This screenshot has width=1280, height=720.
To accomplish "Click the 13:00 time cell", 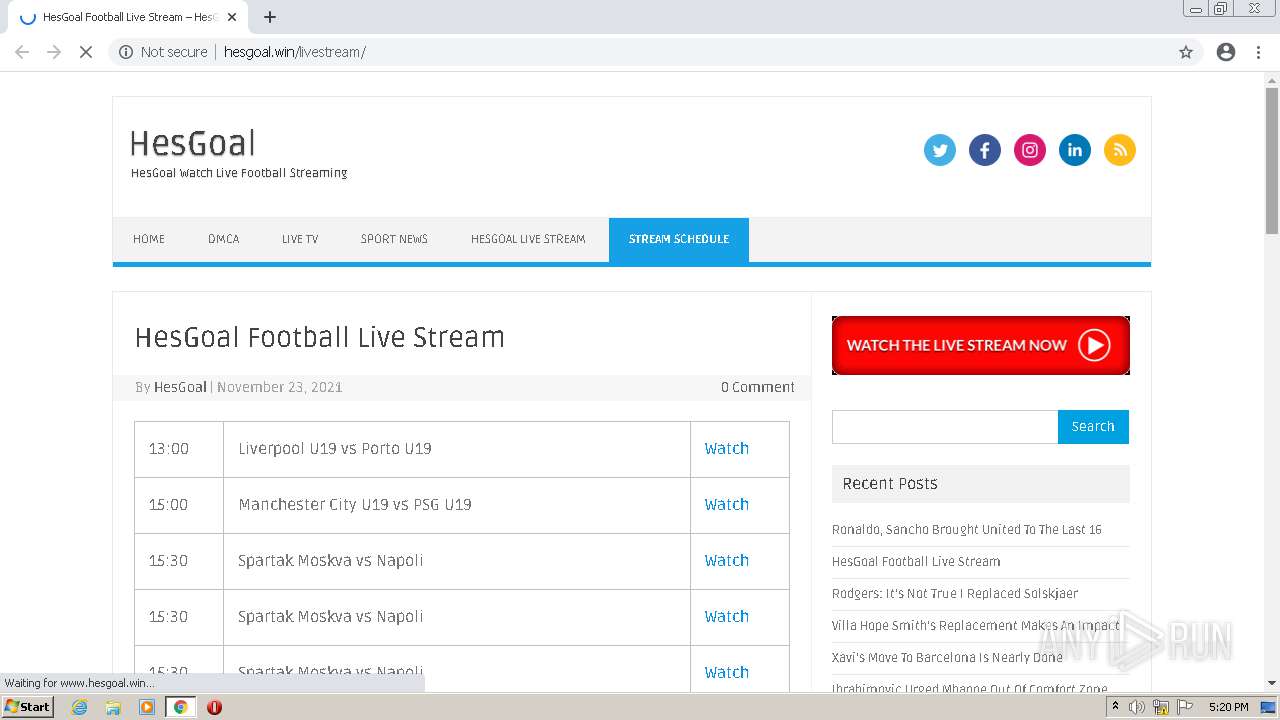I will 179,449.
